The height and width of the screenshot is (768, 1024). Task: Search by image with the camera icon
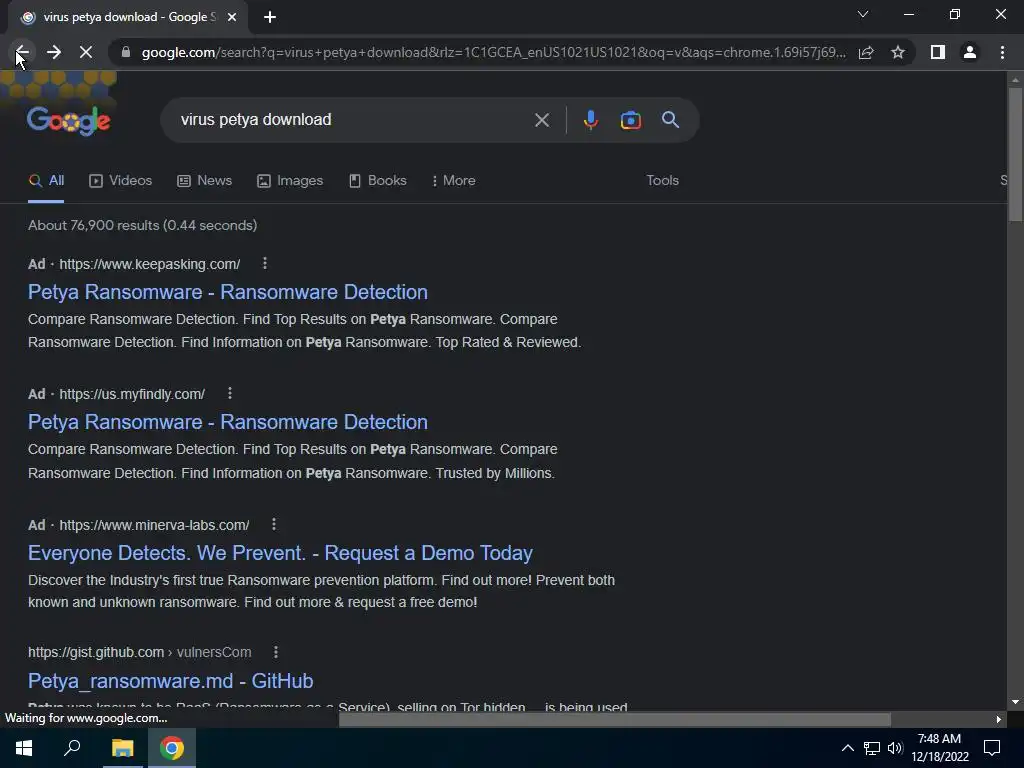click(x=630, y=120)
